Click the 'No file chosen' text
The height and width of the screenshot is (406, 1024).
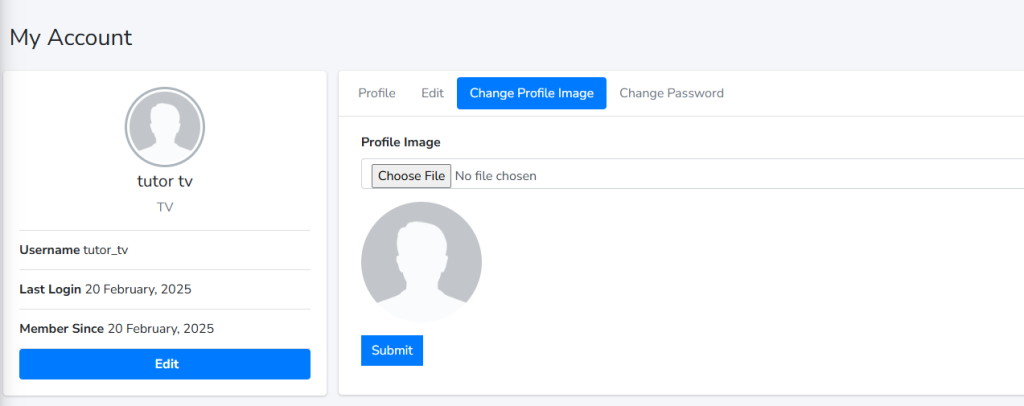click(495, 176)
